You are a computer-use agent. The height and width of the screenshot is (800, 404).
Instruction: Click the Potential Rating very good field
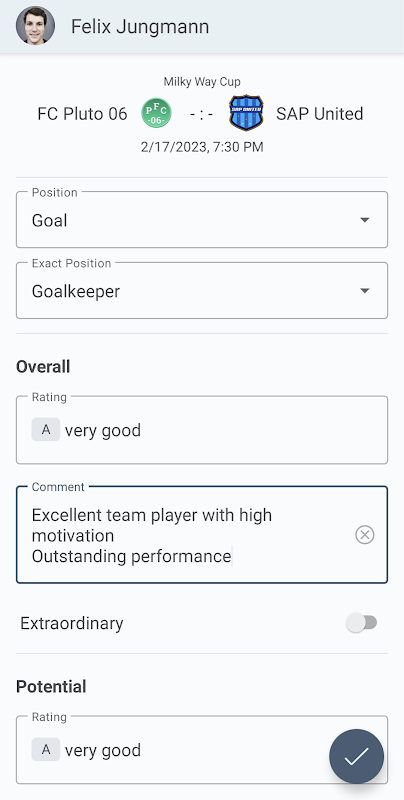202,750
